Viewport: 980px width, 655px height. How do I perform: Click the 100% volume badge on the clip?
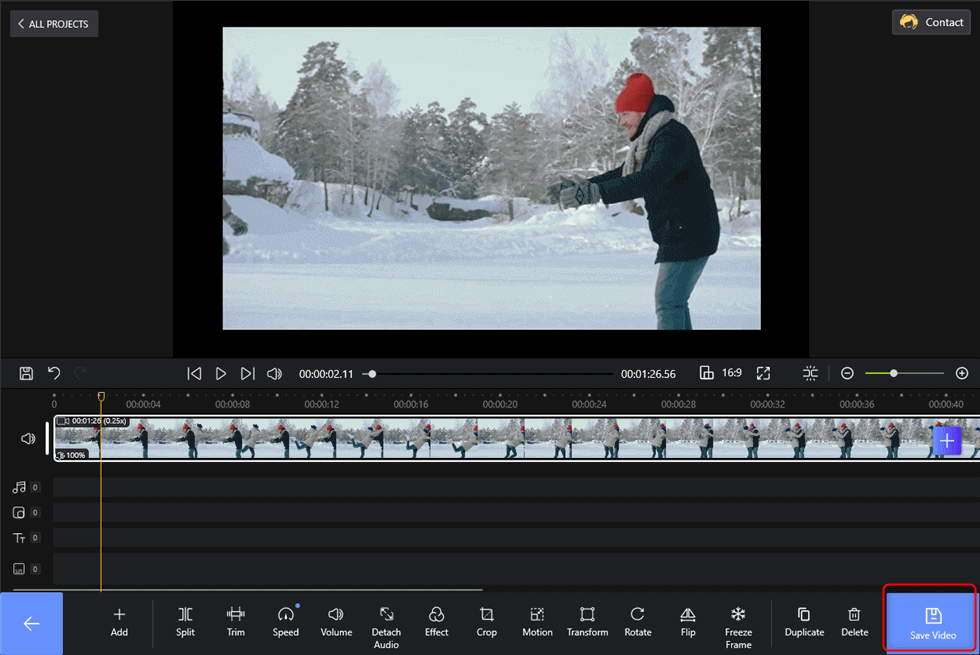click(71, 454)
